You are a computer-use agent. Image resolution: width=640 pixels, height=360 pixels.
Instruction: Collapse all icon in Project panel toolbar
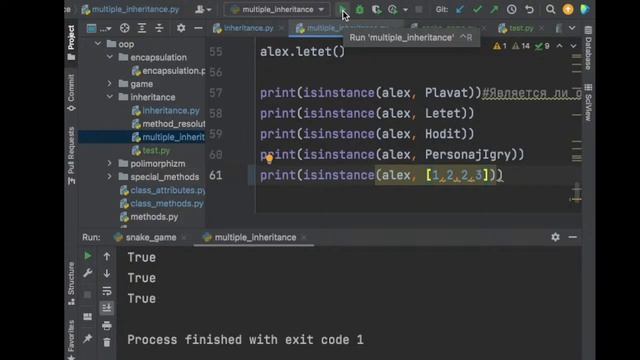pos(159,28)
